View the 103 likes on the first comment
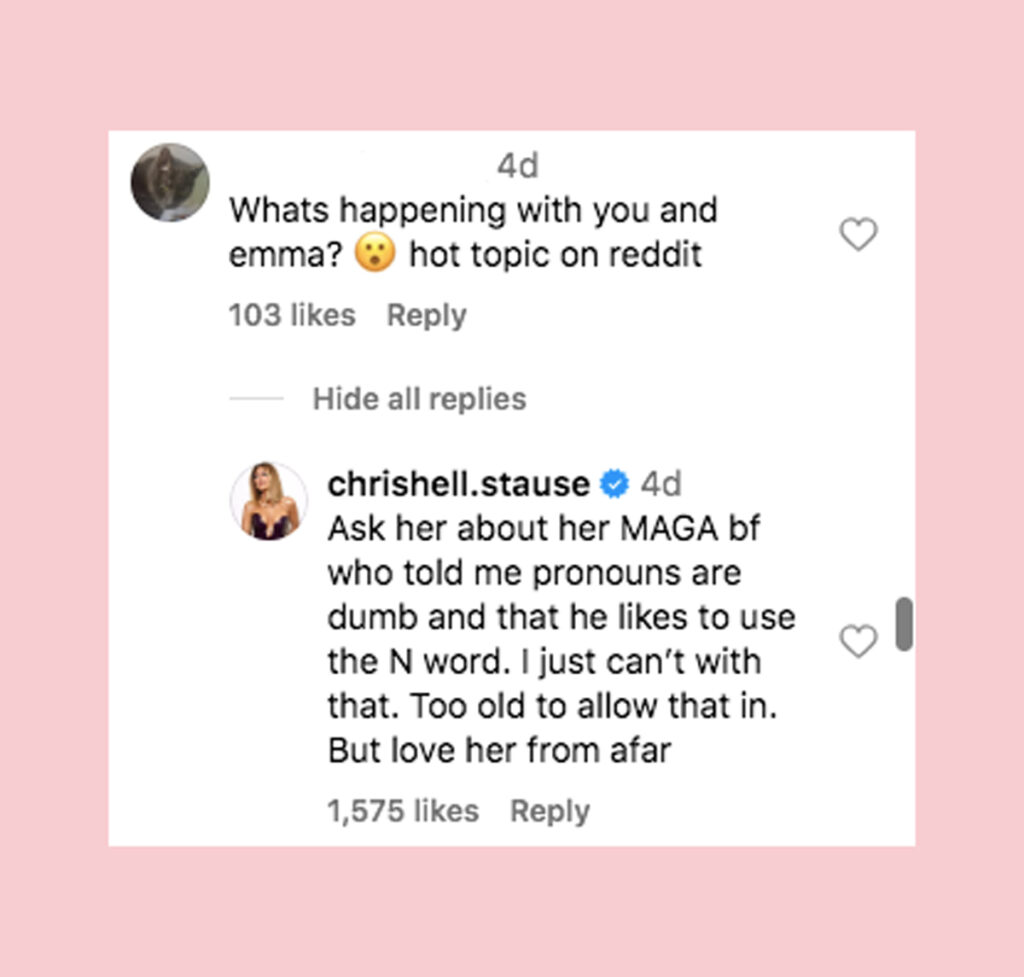 [291, 315]
